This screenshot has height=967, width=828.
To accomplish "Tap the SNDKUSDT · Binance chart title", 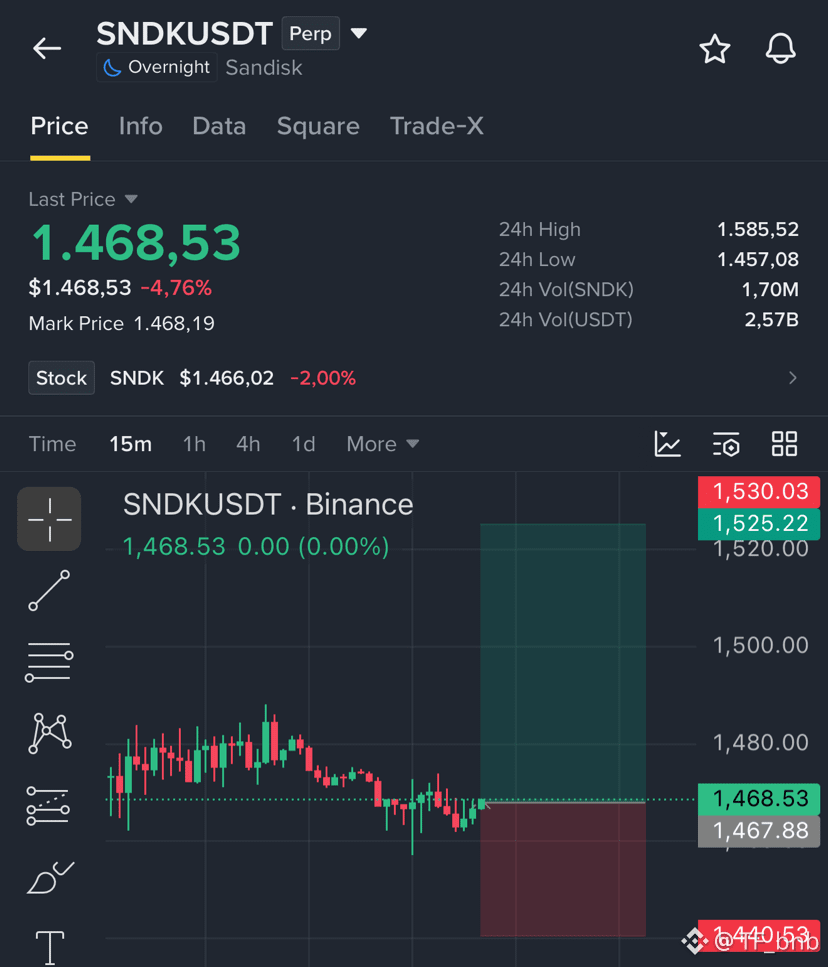I will 268,505.
